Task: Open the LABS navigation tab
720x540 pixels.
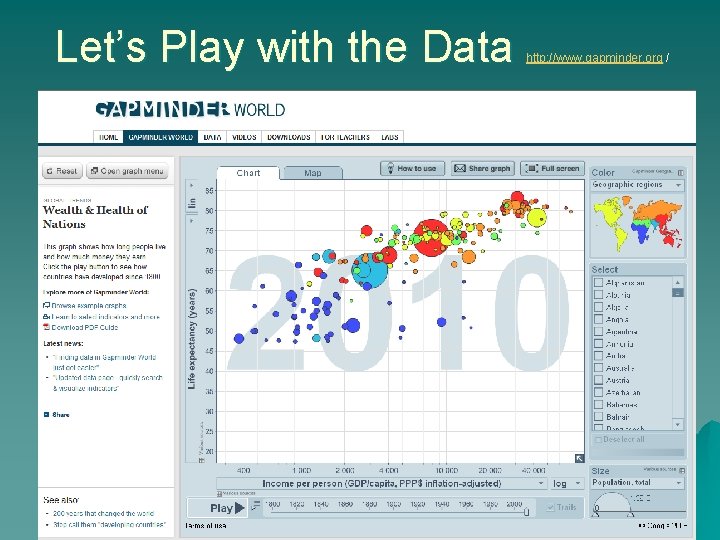Action: [389, 137]
